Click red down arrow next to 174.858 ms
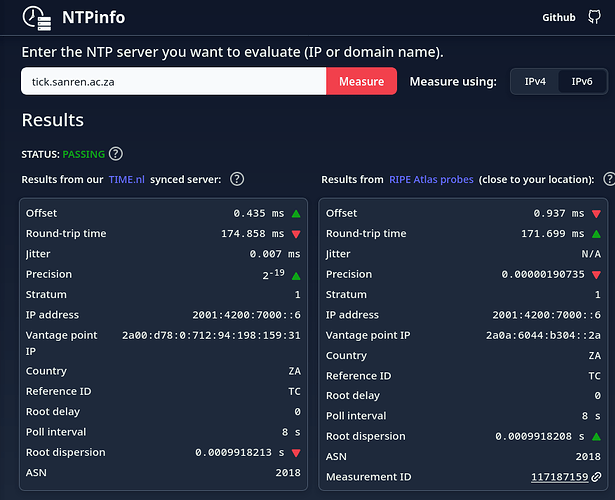Screen dimensions: 615x500 (x=296, y=234)
